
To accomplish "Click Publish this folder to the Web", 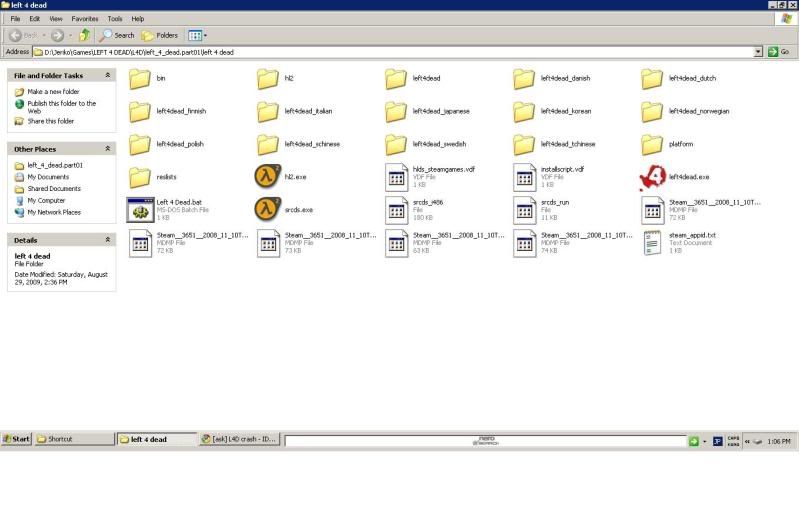I will pos(62,107).
